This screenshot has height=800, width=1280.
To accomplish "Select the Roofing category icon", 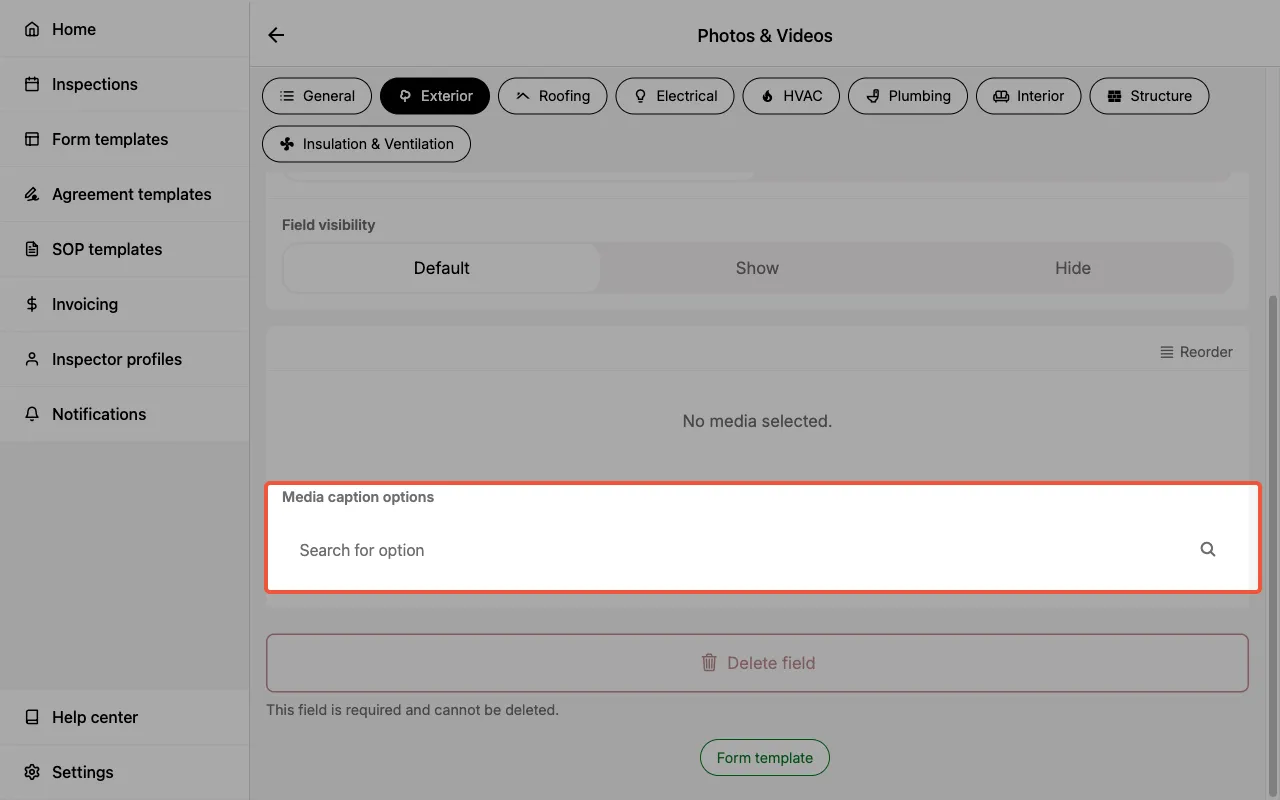I will point(522,96).
